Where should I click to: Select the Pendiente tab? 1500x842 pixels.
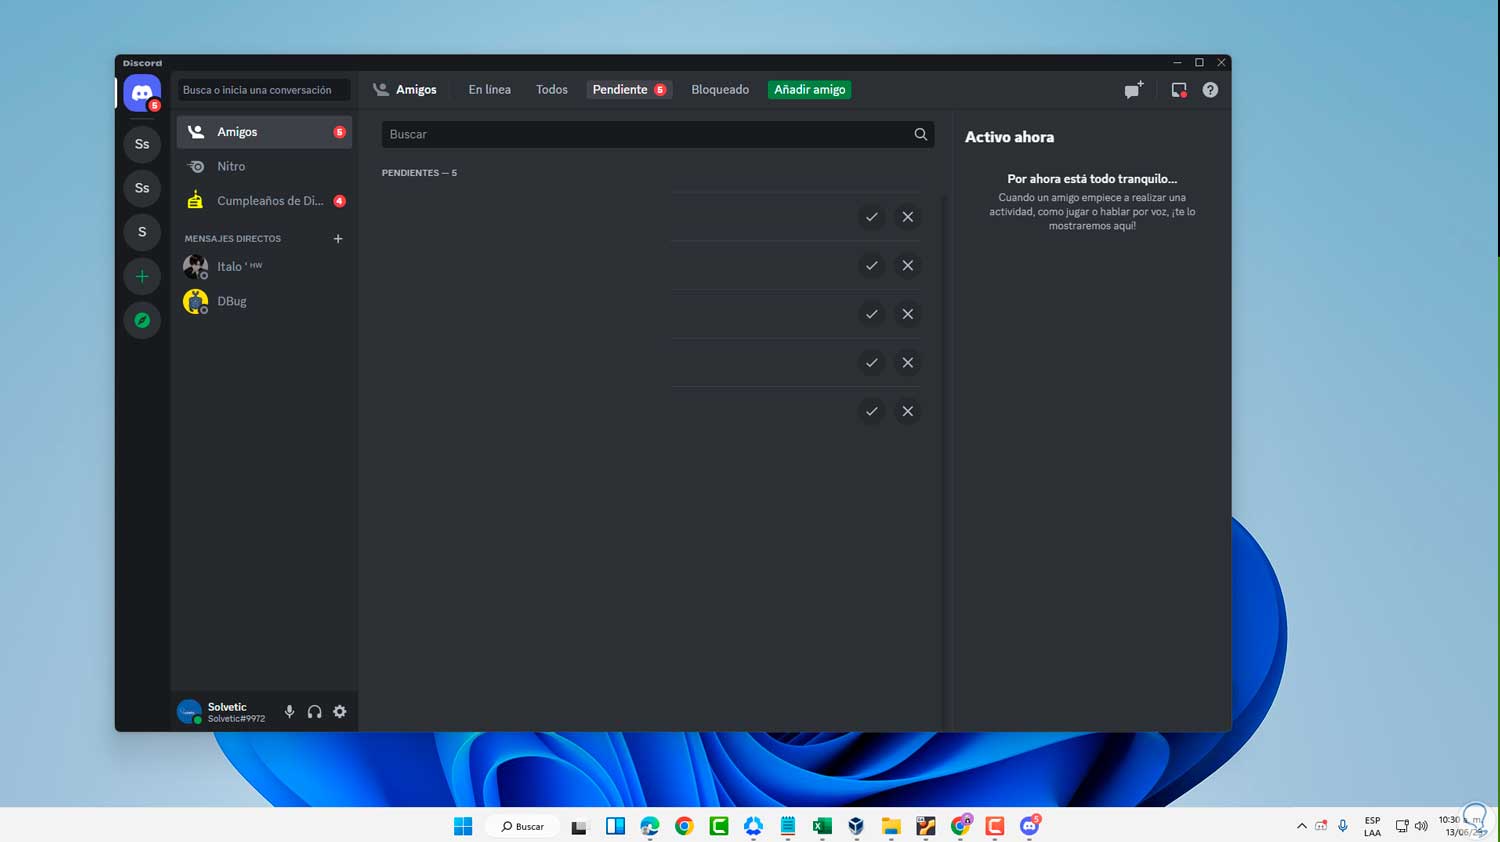point(629,90)
